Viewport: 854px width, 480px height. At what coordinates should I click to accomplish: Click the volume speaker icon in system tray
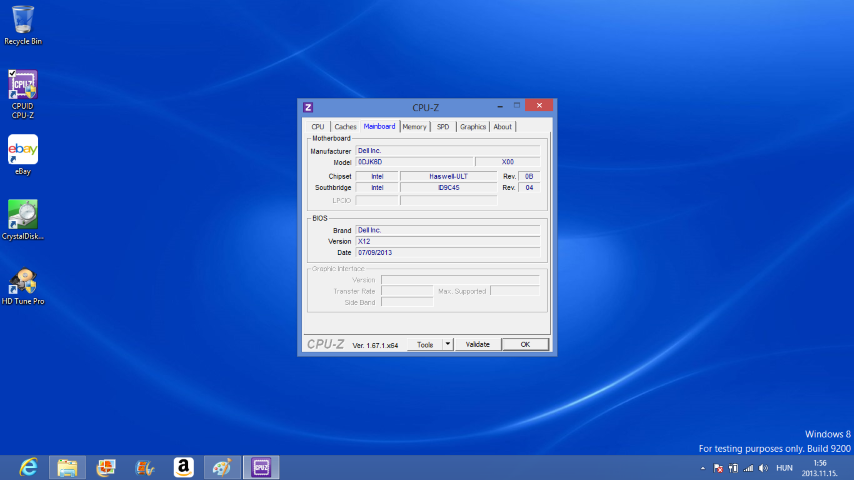point(763,468)
